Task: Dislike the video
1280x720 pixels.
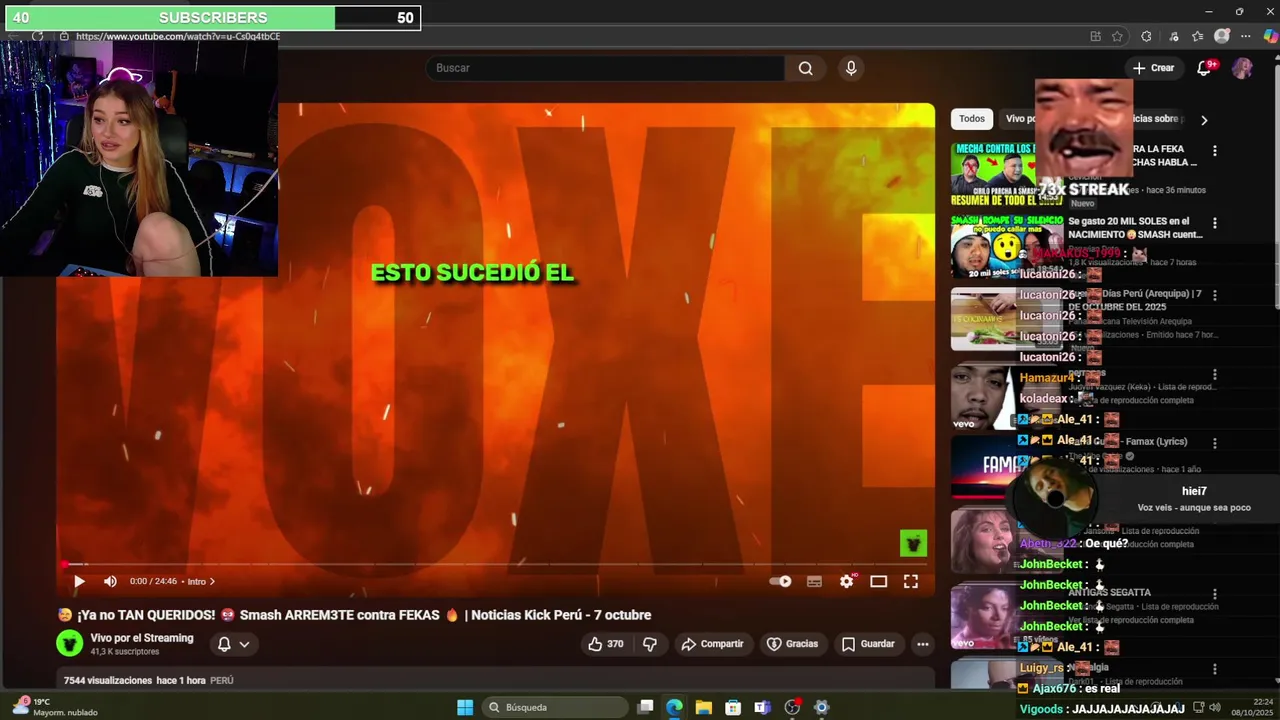Action: click(x=650, y=644)
